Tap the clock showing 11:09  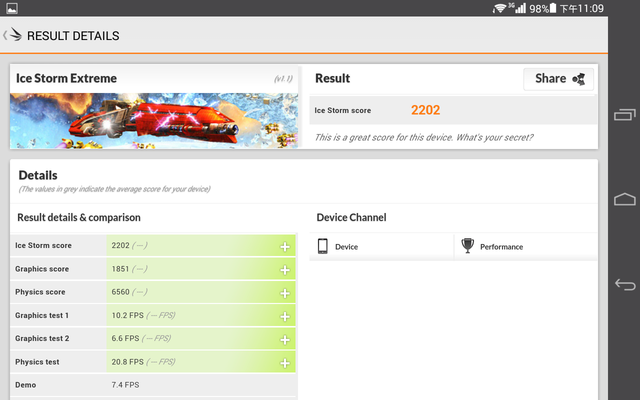[x=582, y=8]
